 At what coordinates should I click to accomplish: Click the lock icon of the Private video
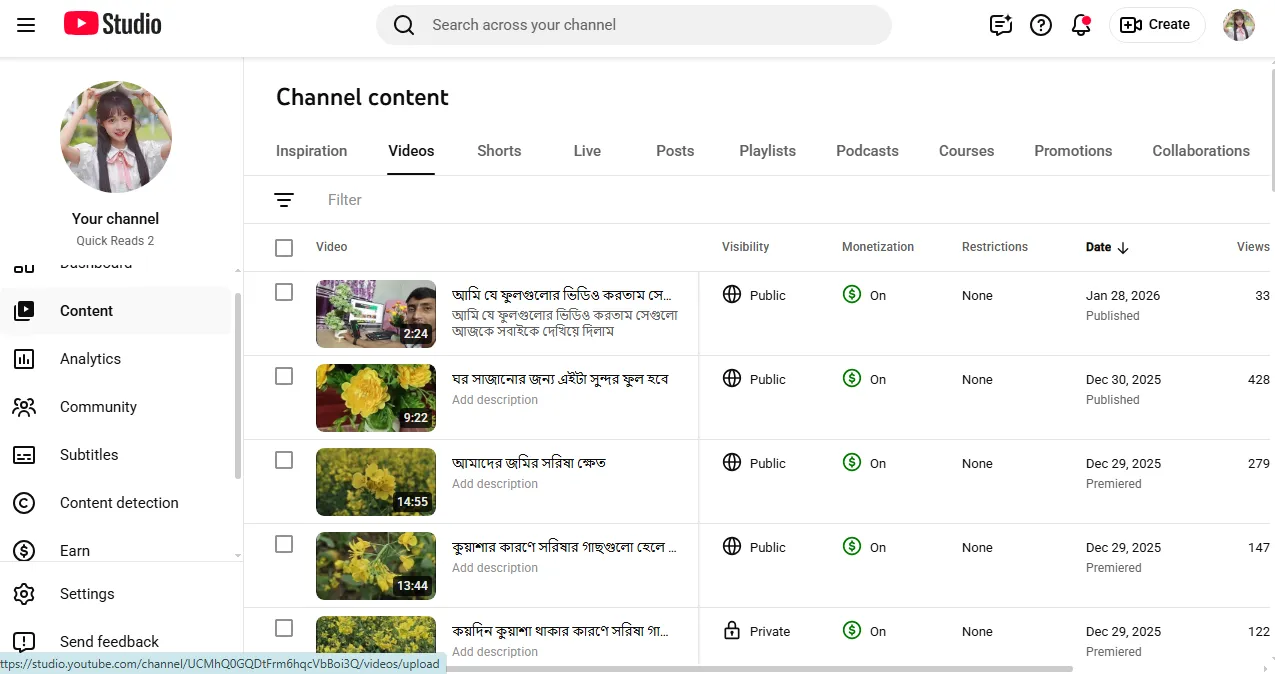coord(732,630)
